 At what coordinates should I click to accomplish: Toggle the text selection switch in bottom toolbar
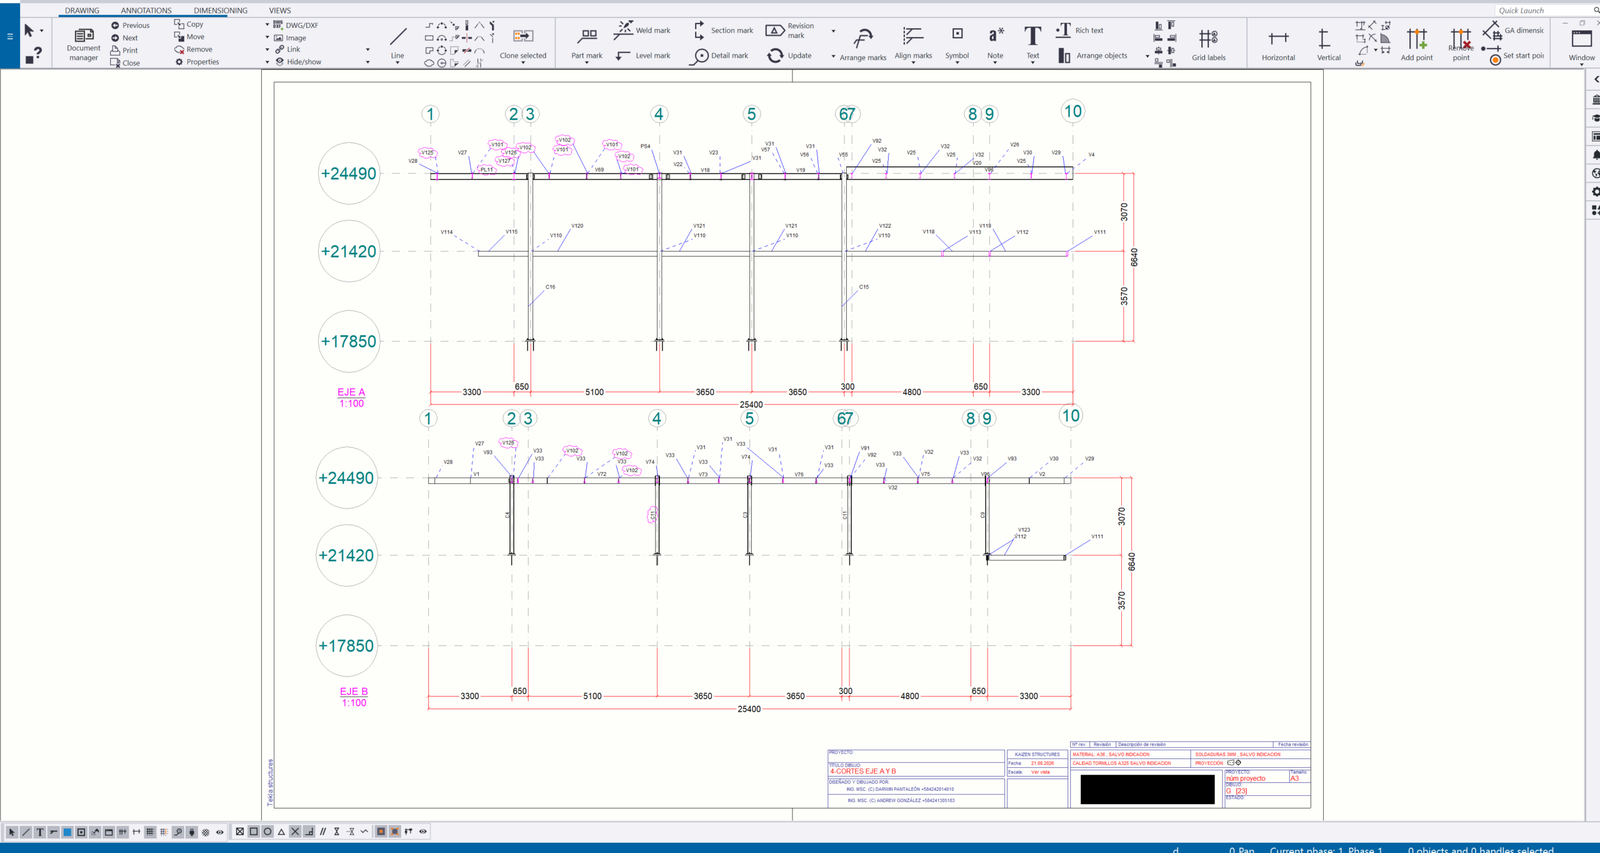40,832
